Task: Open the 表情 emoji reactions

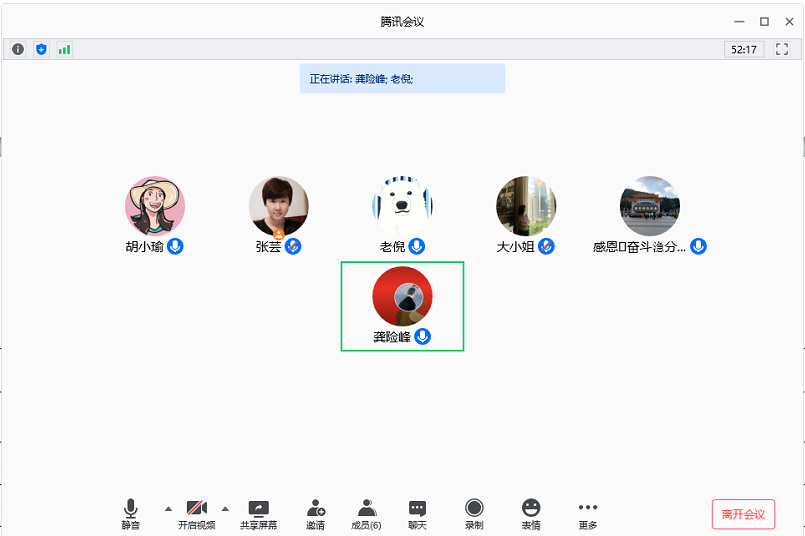Action: coord(531,514)
